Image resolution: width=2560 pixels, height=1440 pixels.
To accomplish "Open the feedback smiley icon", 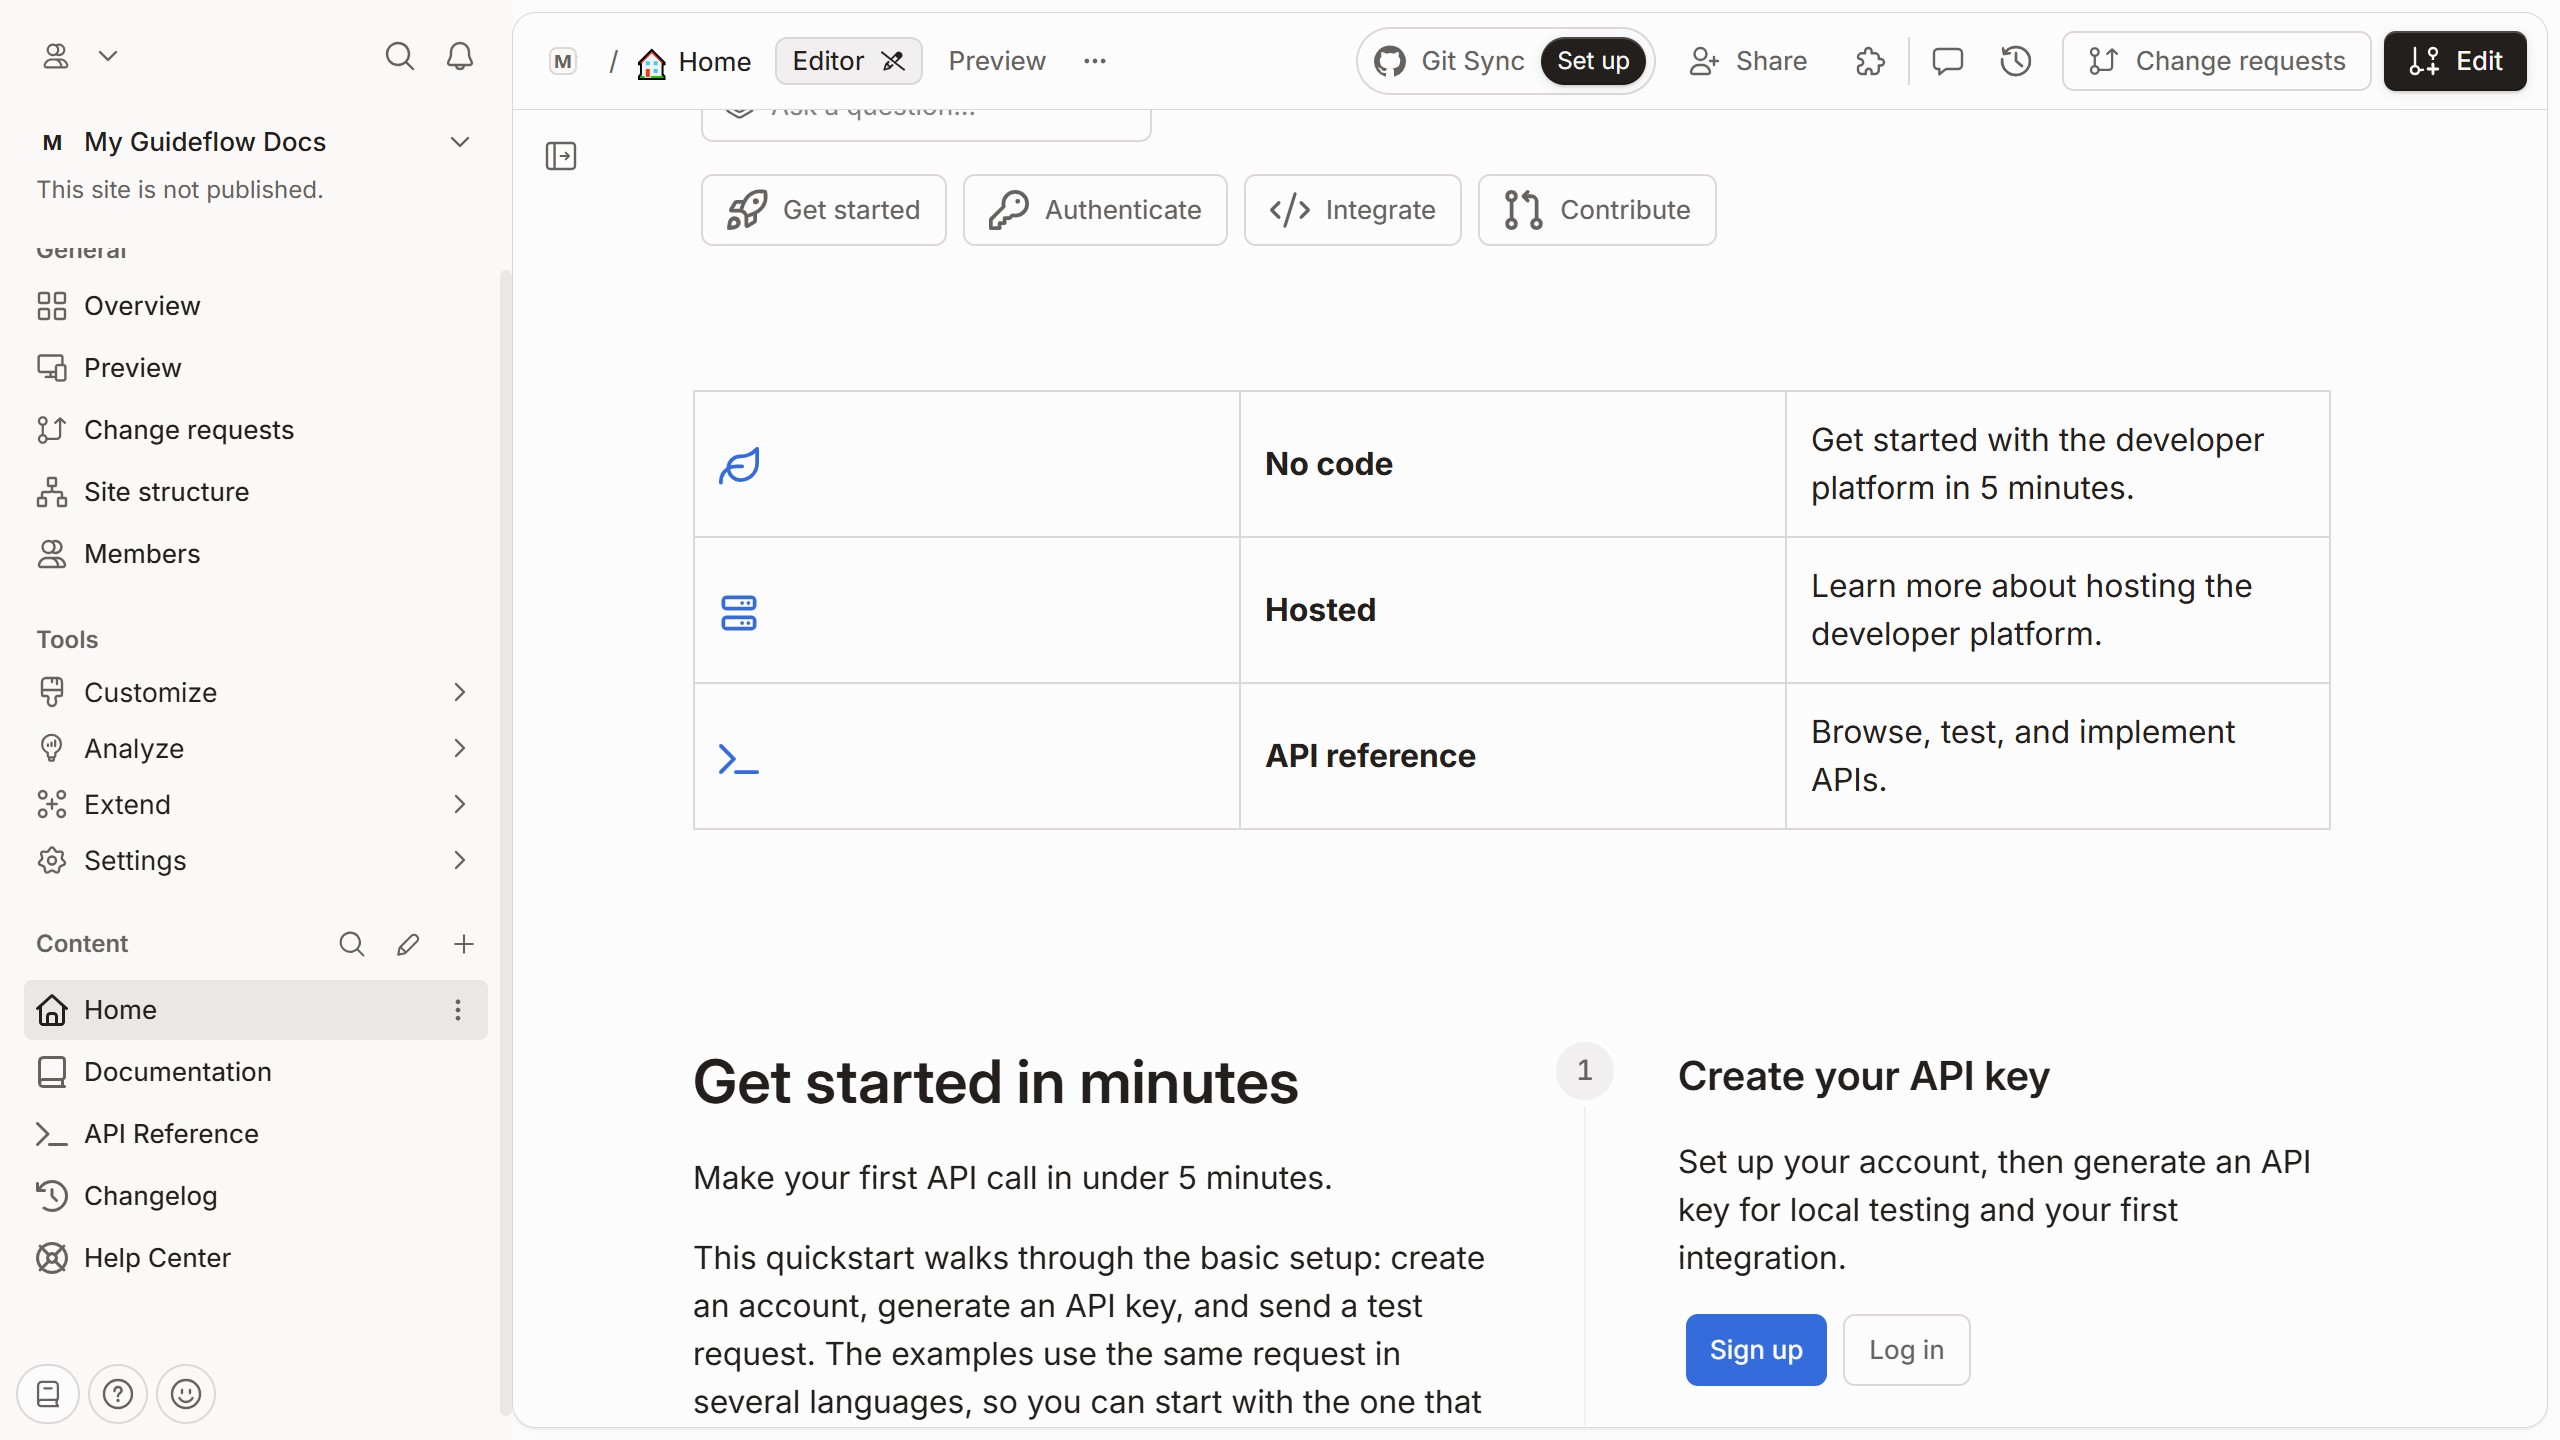I will click(186, 1394).
